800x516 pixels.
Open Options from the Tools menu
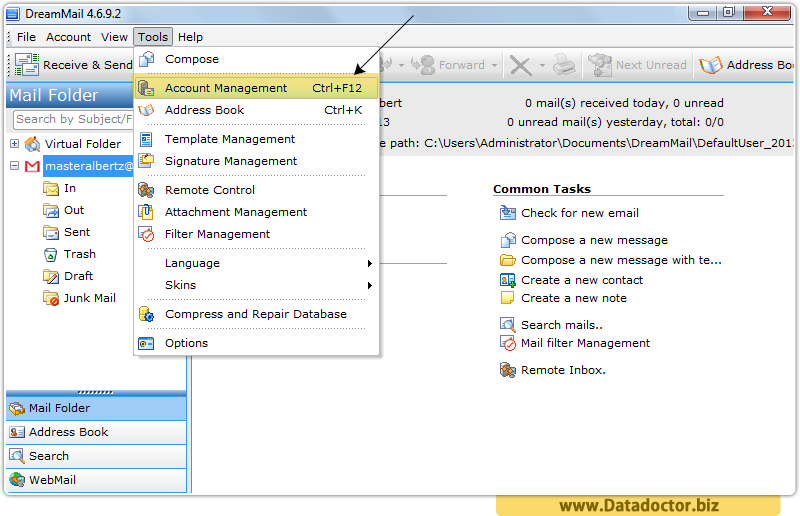257,343
